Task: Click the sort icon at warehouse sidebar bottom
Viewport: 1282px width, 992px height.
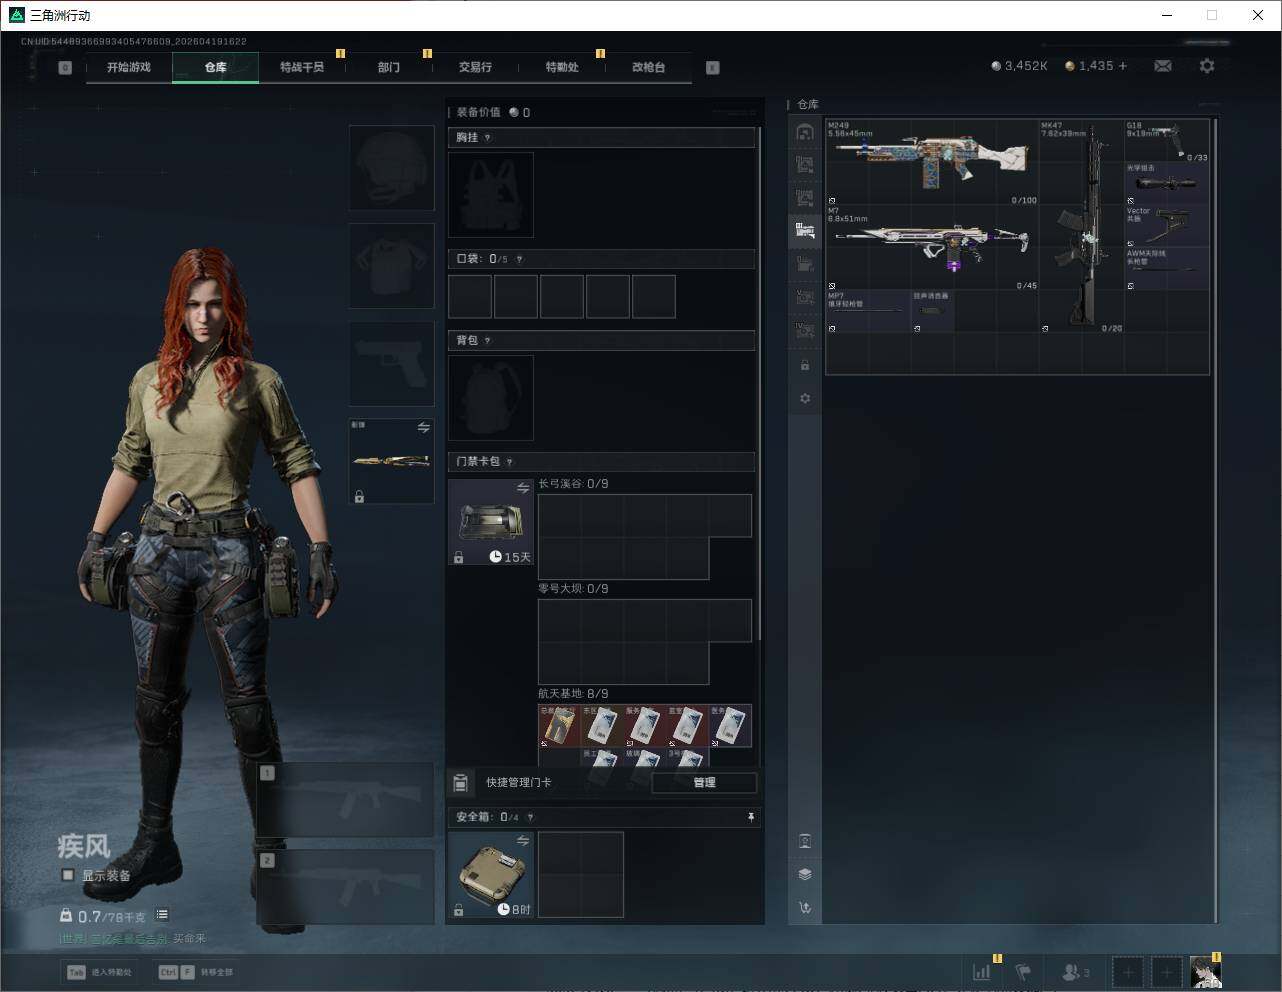Action: click(x=805, y=907)
